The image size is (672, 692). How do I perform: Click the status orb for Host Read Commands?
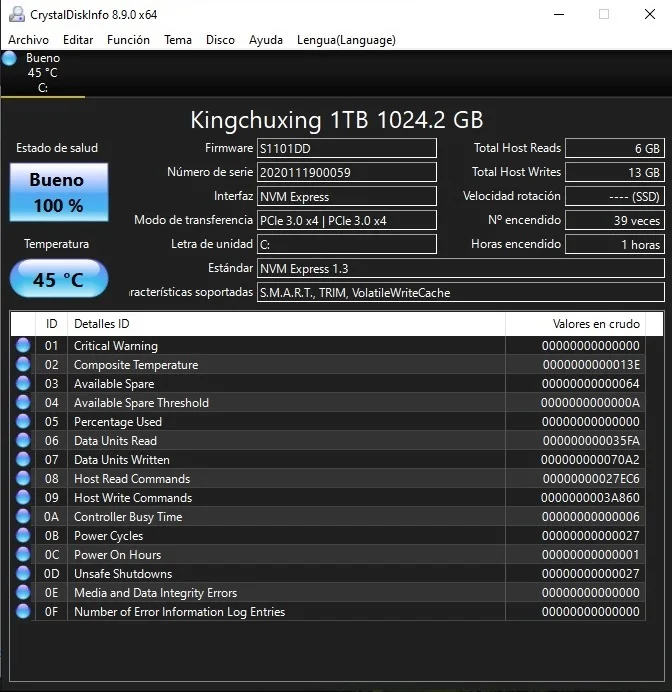(x=23, y=478)
